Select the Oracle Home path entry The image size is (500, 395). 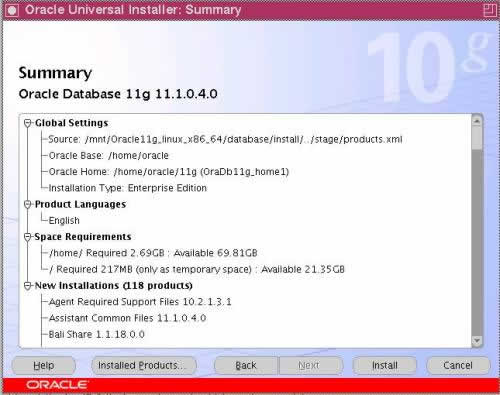tap(169, 172)
